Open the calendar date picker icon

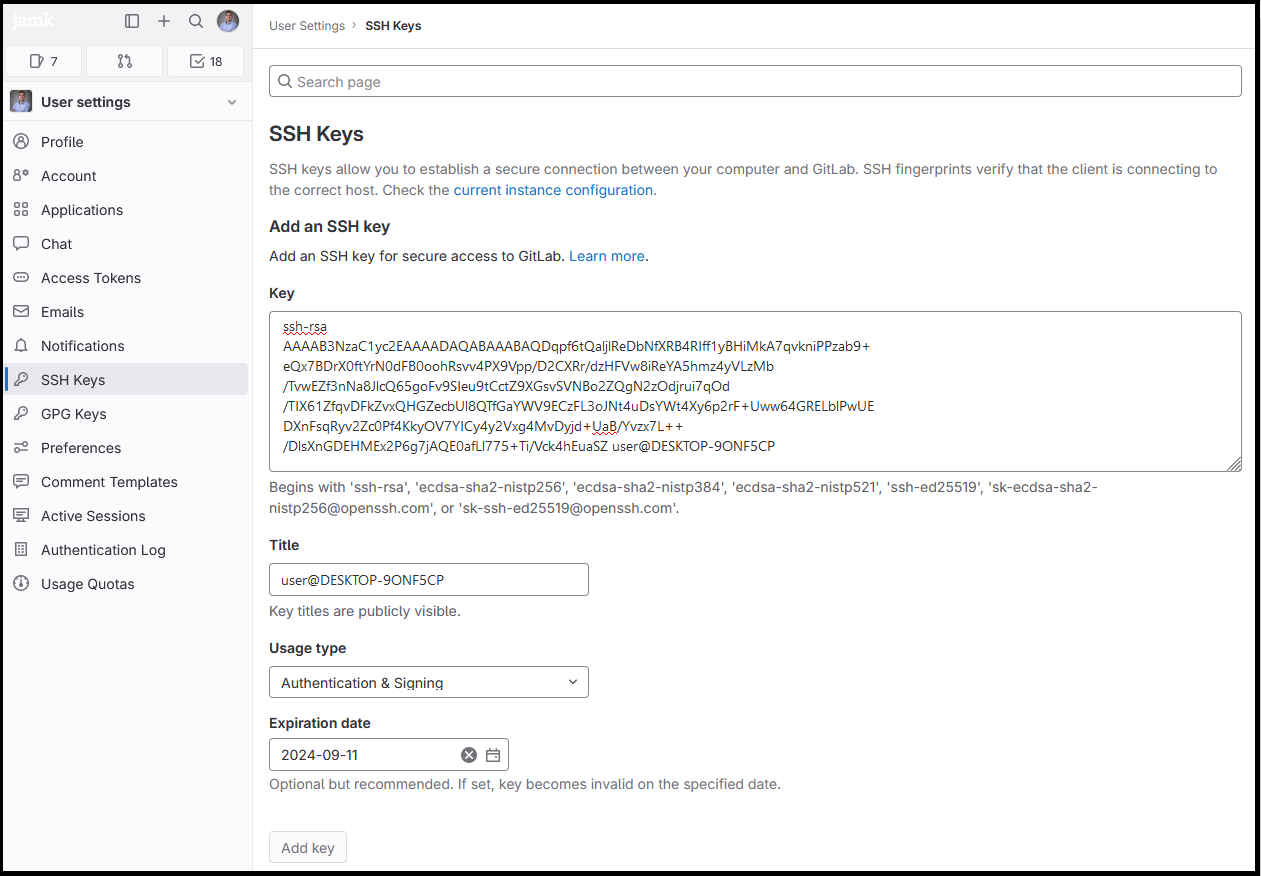[x=493, y=755]
